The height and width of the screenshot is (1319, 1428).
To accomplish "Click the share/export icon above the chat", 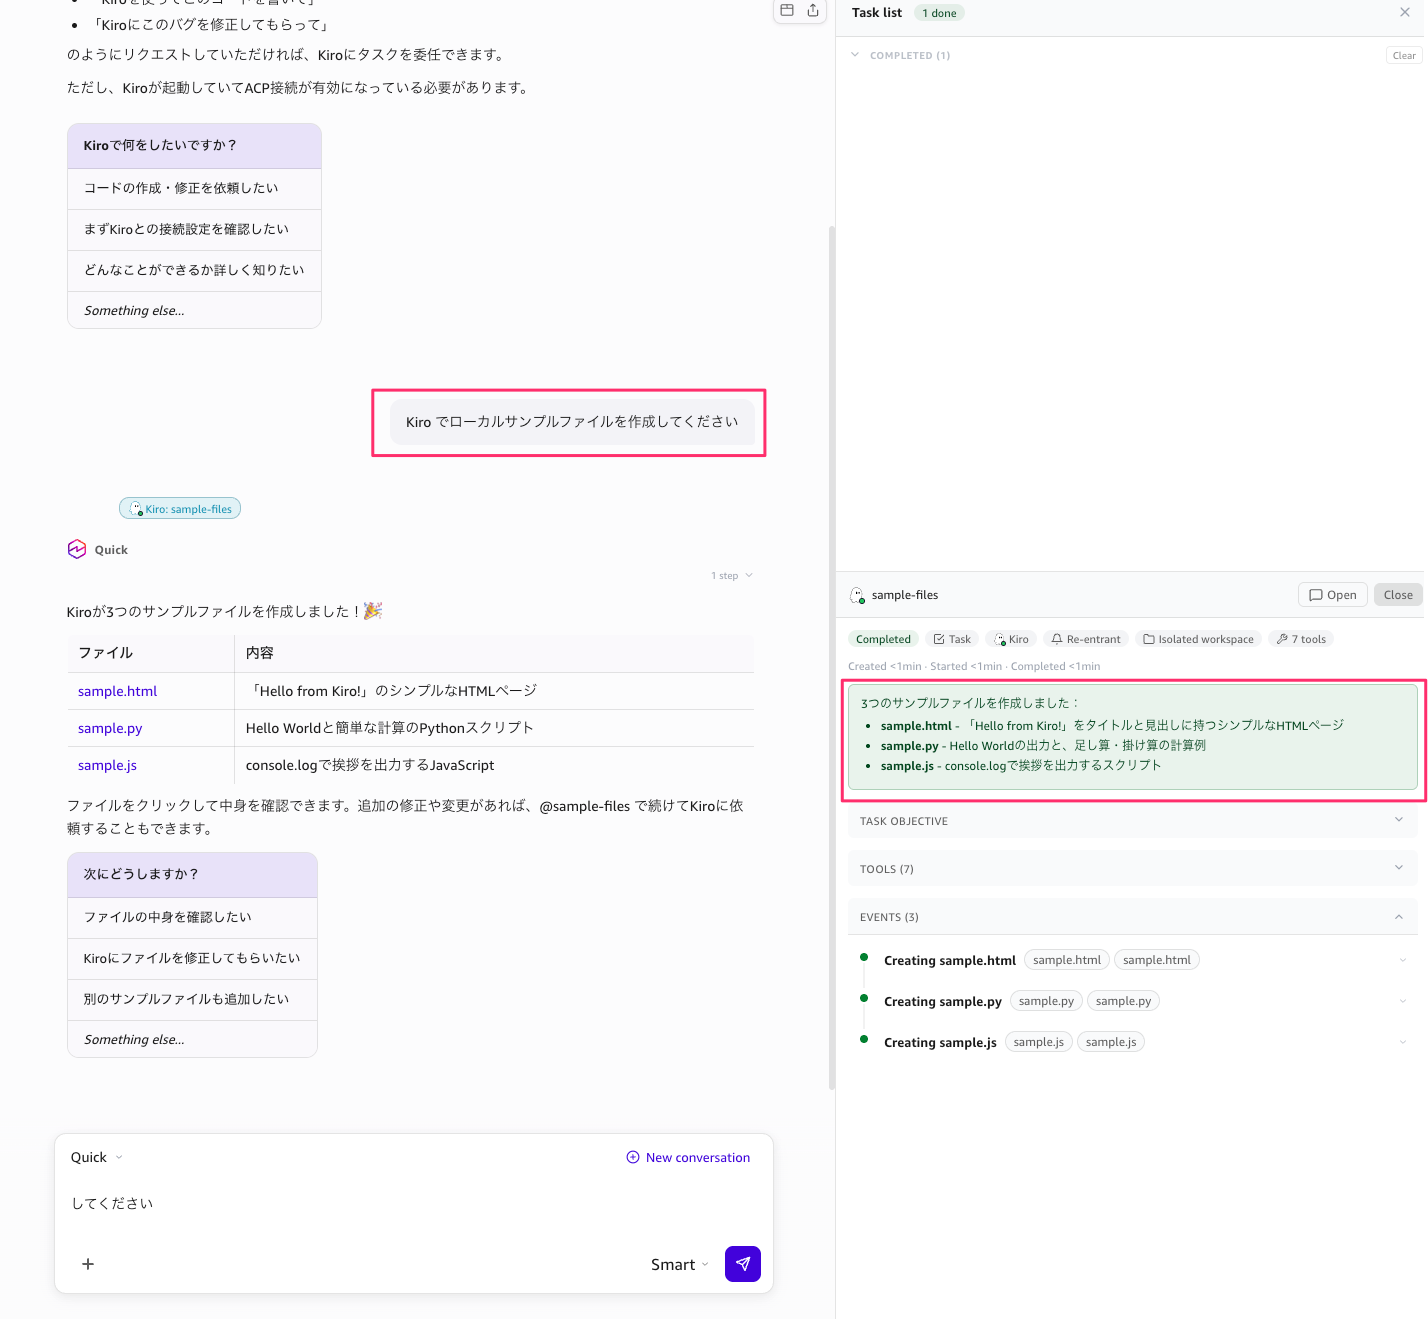I will [813, 10].
